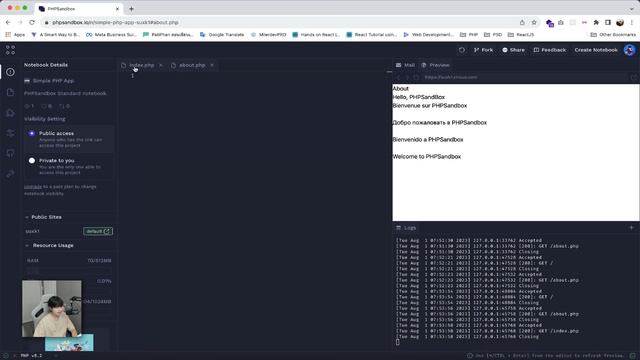Open the Files explorer sidebar icon
This screenshot has width=640, height=360.
click(11, 93)
